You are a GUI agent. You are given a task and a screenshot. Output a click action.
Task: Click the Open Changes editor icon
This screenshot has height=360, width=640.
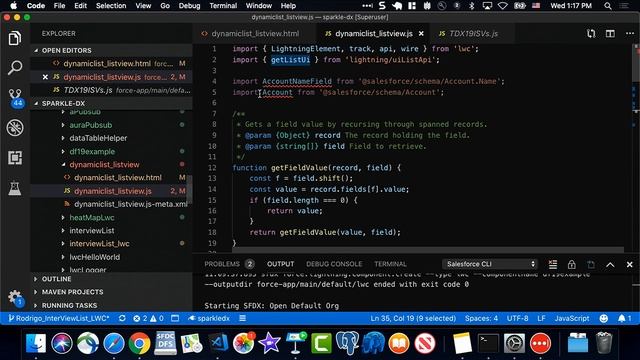tap(591, 33)
